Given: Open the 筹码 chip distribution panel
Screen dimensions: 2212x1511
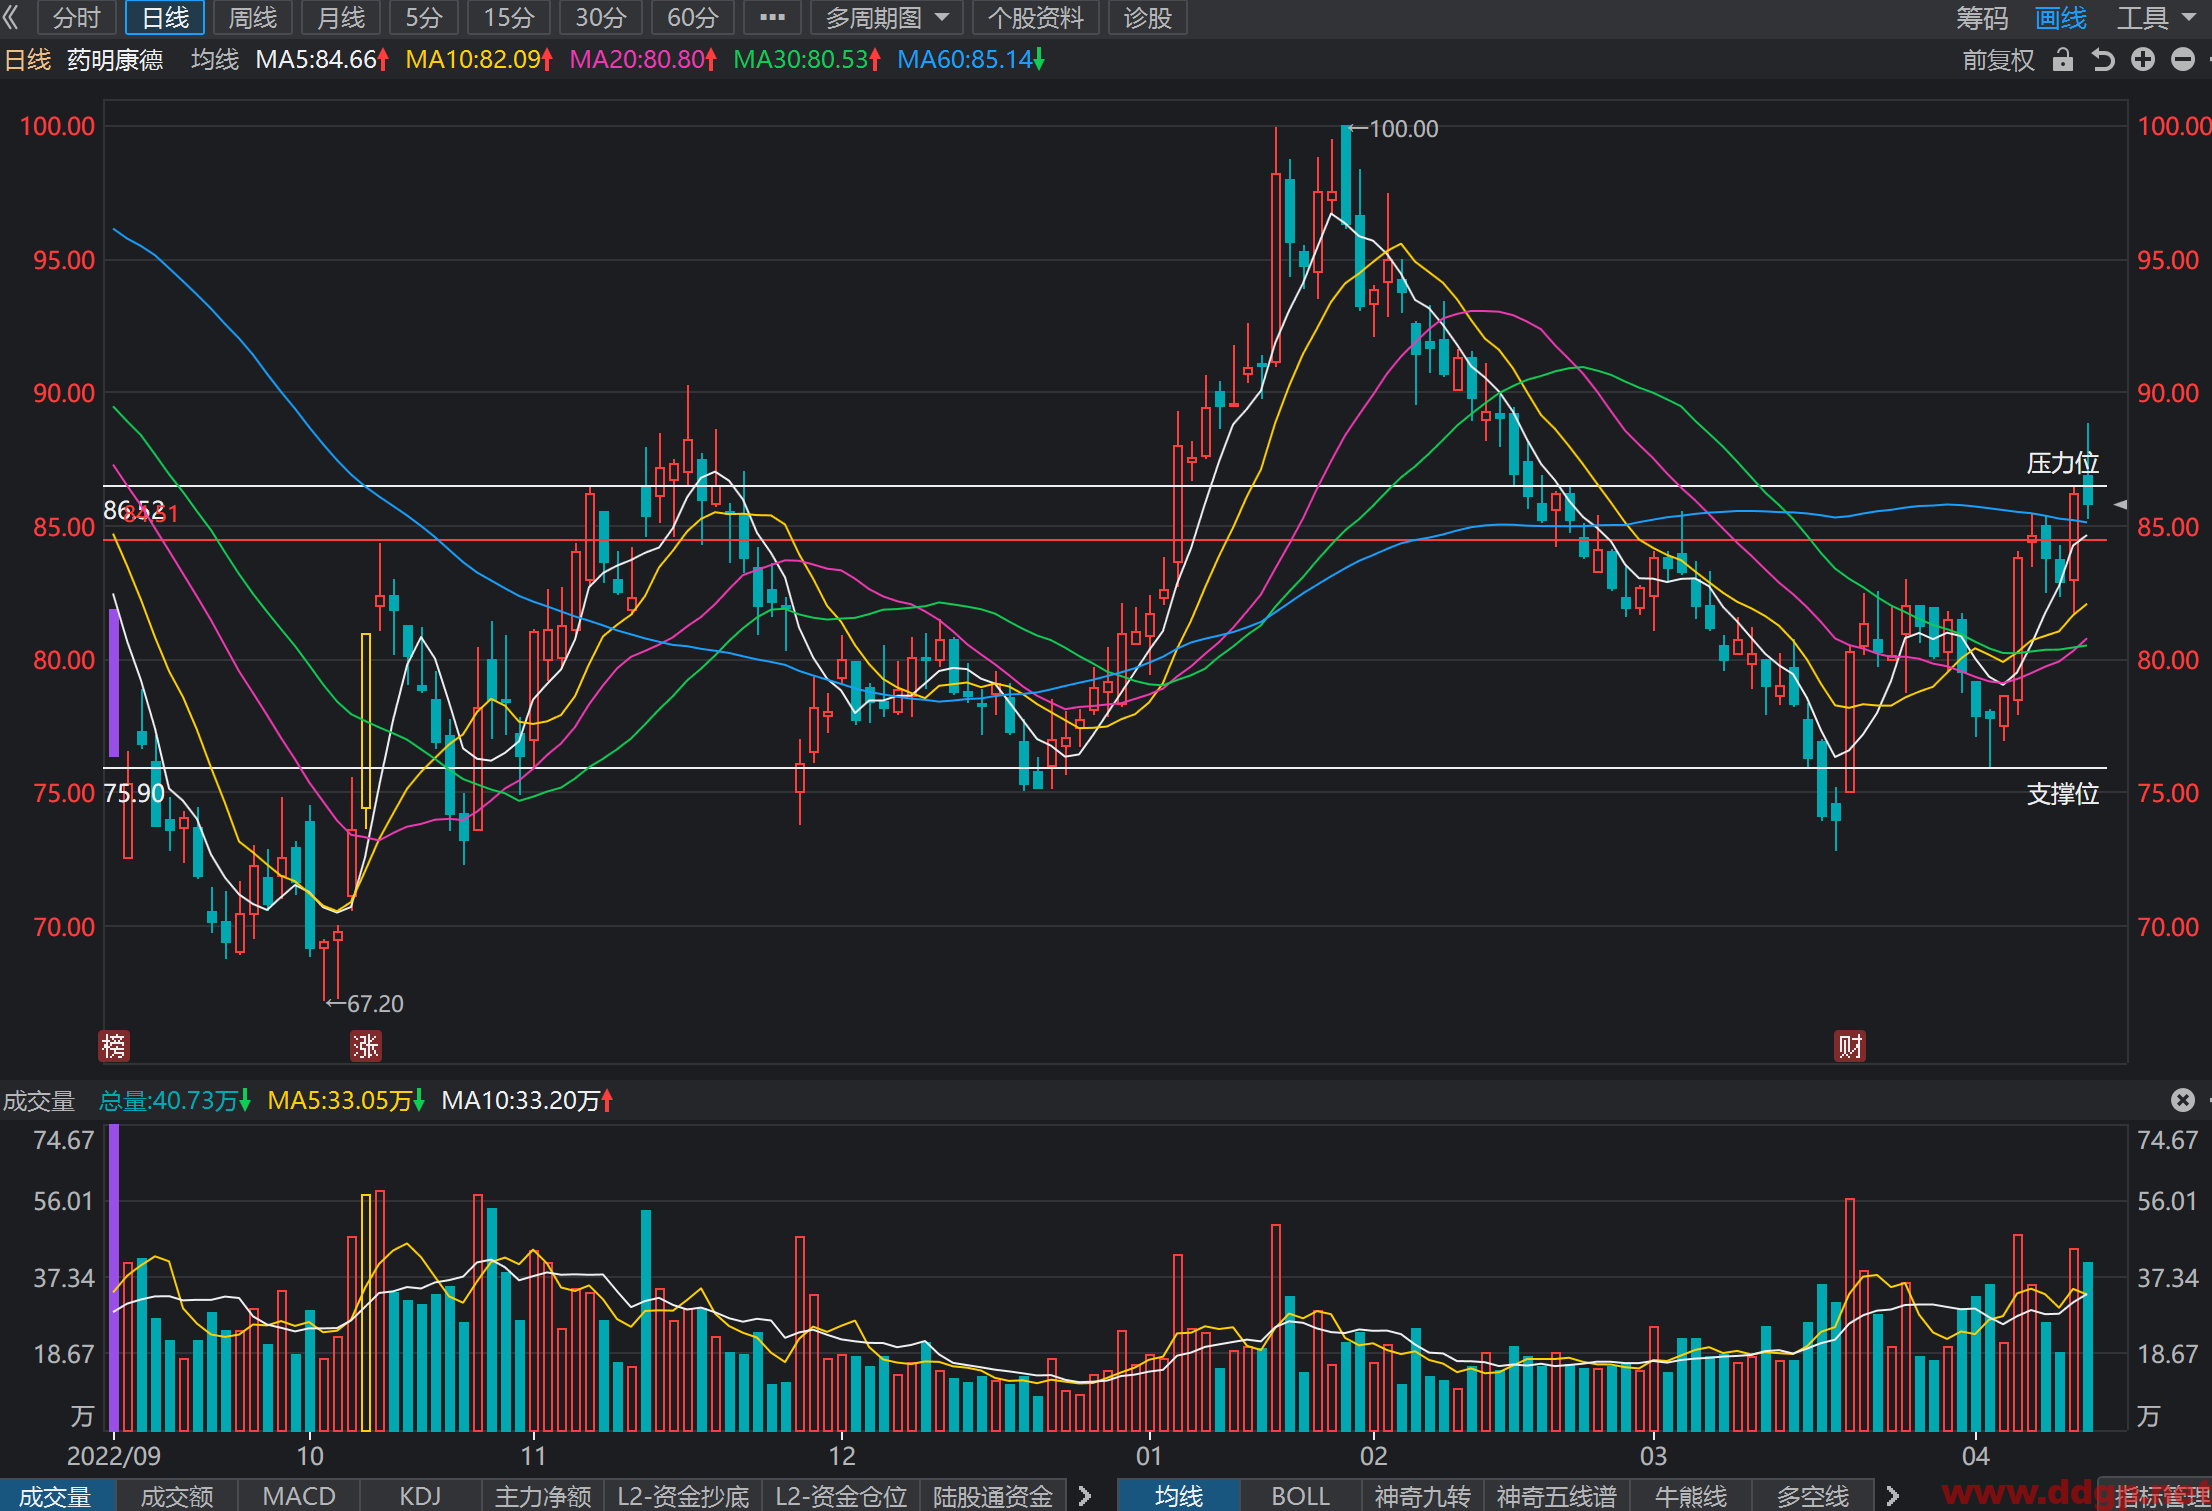Looking at the screenshot, I should tap(1982, 17).
